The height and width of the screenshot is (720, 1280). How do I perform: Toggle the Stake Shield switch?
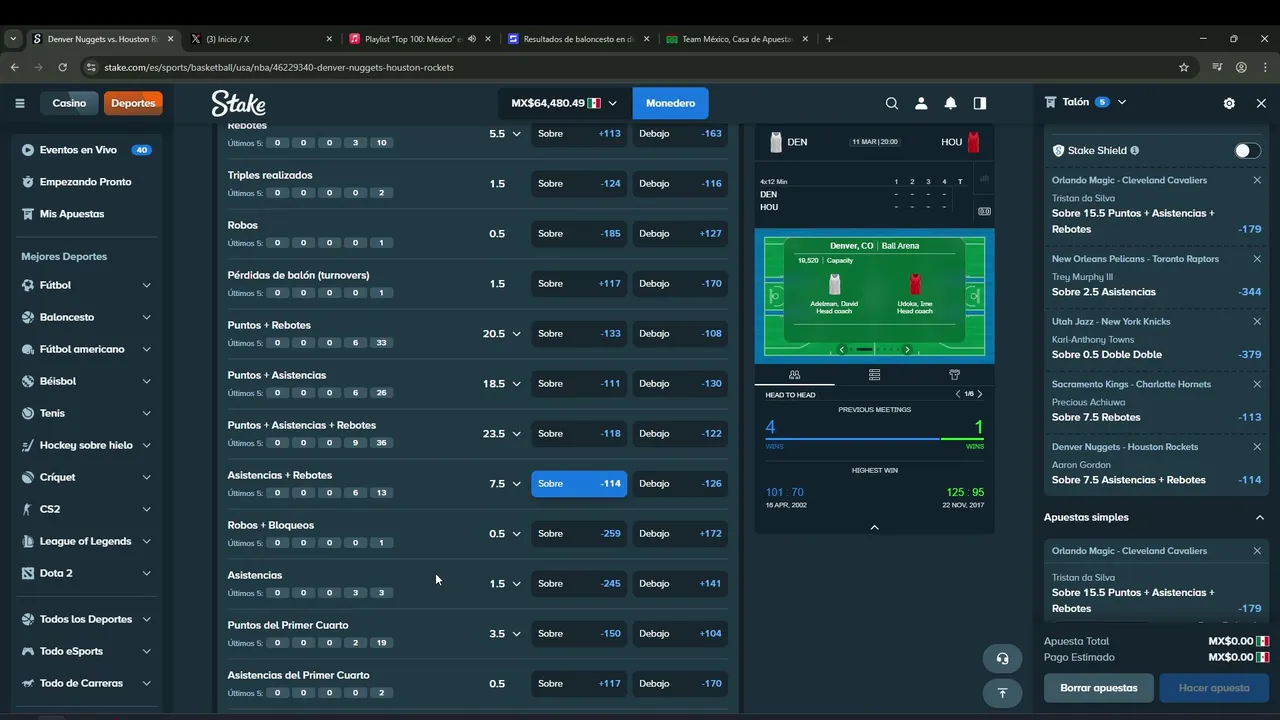coord(1247,150)
